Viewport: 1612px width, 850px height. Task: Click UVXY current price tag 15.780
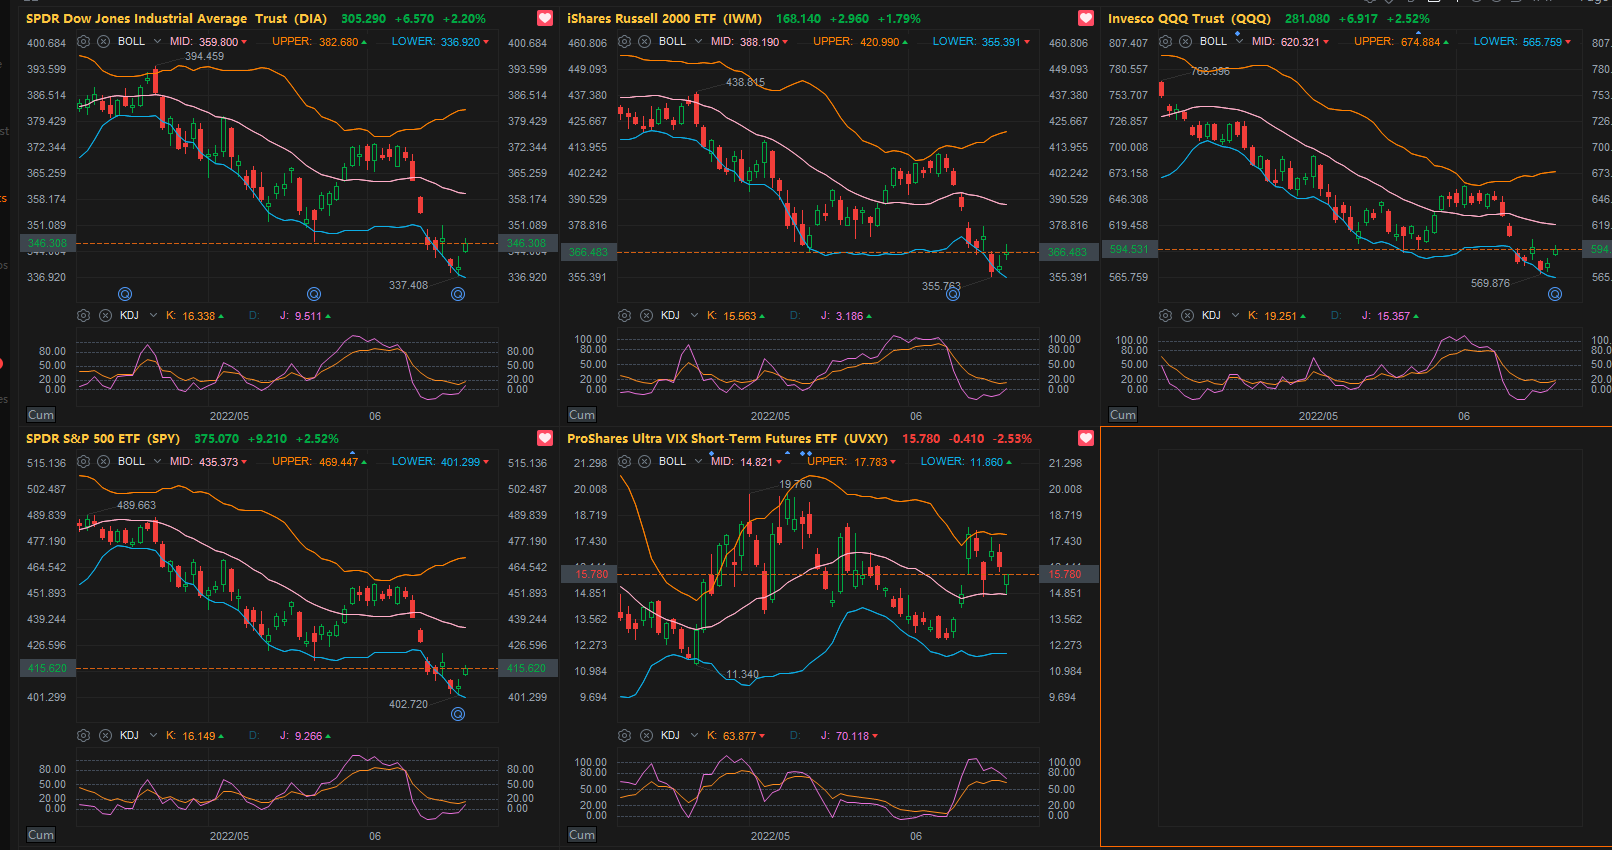tap(591, 574)
